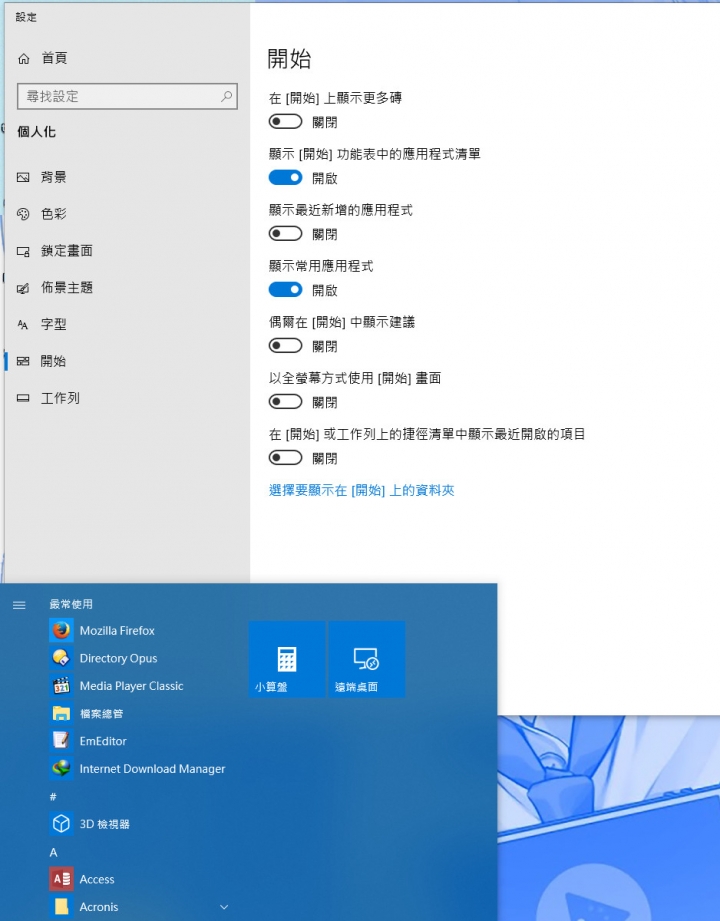Launch Directory Opus icon
This screenshot has height=921, width=720.
coord(61,658)
